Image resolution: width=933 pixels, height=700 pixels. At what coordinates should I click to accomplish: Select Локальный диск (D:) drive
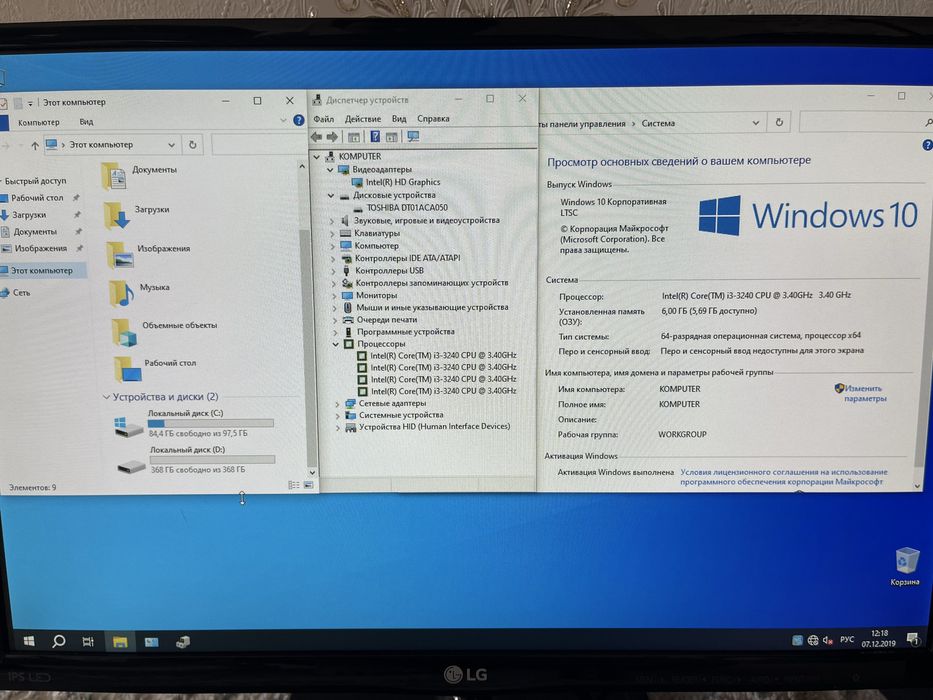pos(195,460)
